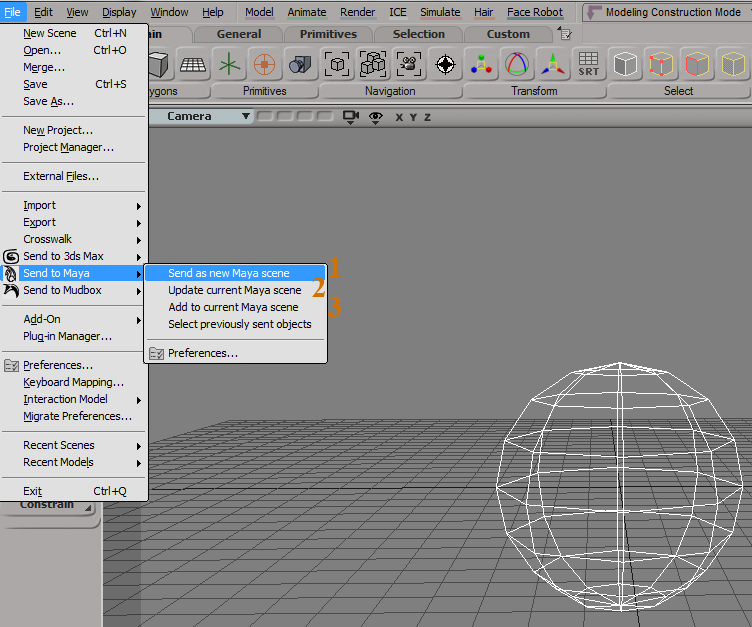Choose Add to current Maya scene

(235, 307)
